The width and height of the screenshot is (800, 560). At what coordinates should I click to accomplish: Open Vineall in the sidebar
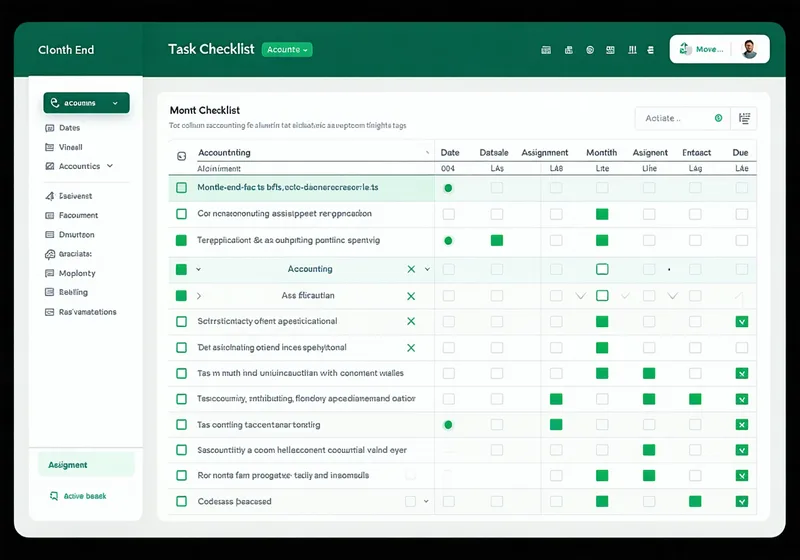click(70, 147)
